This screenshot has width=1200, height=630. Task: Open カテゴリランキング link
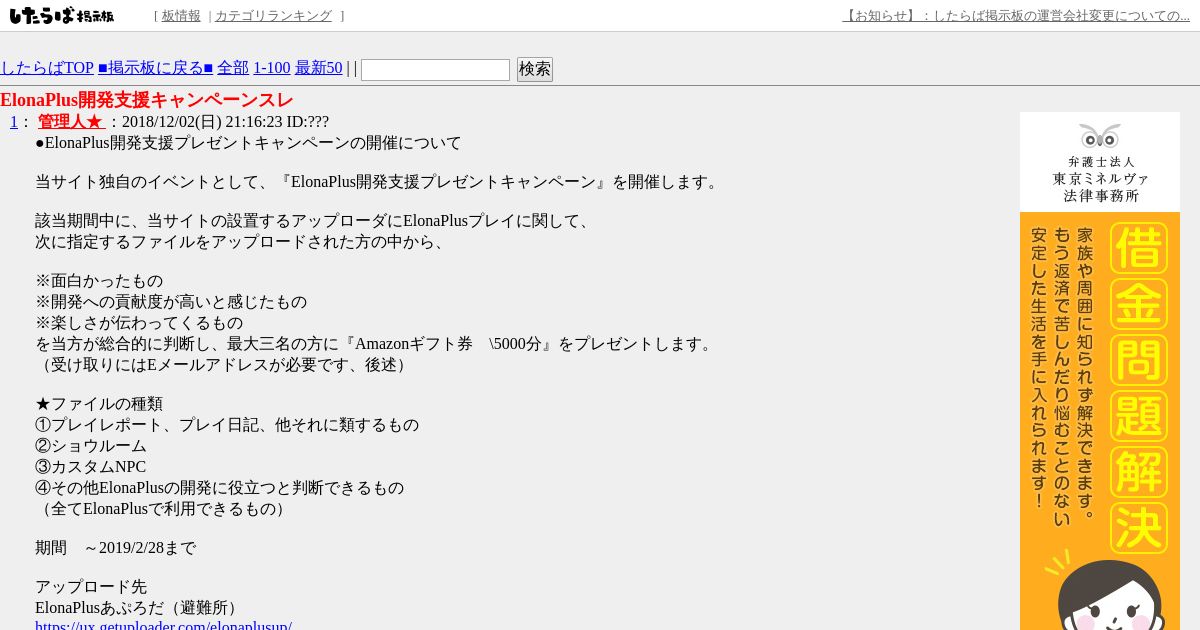[273, 16]
